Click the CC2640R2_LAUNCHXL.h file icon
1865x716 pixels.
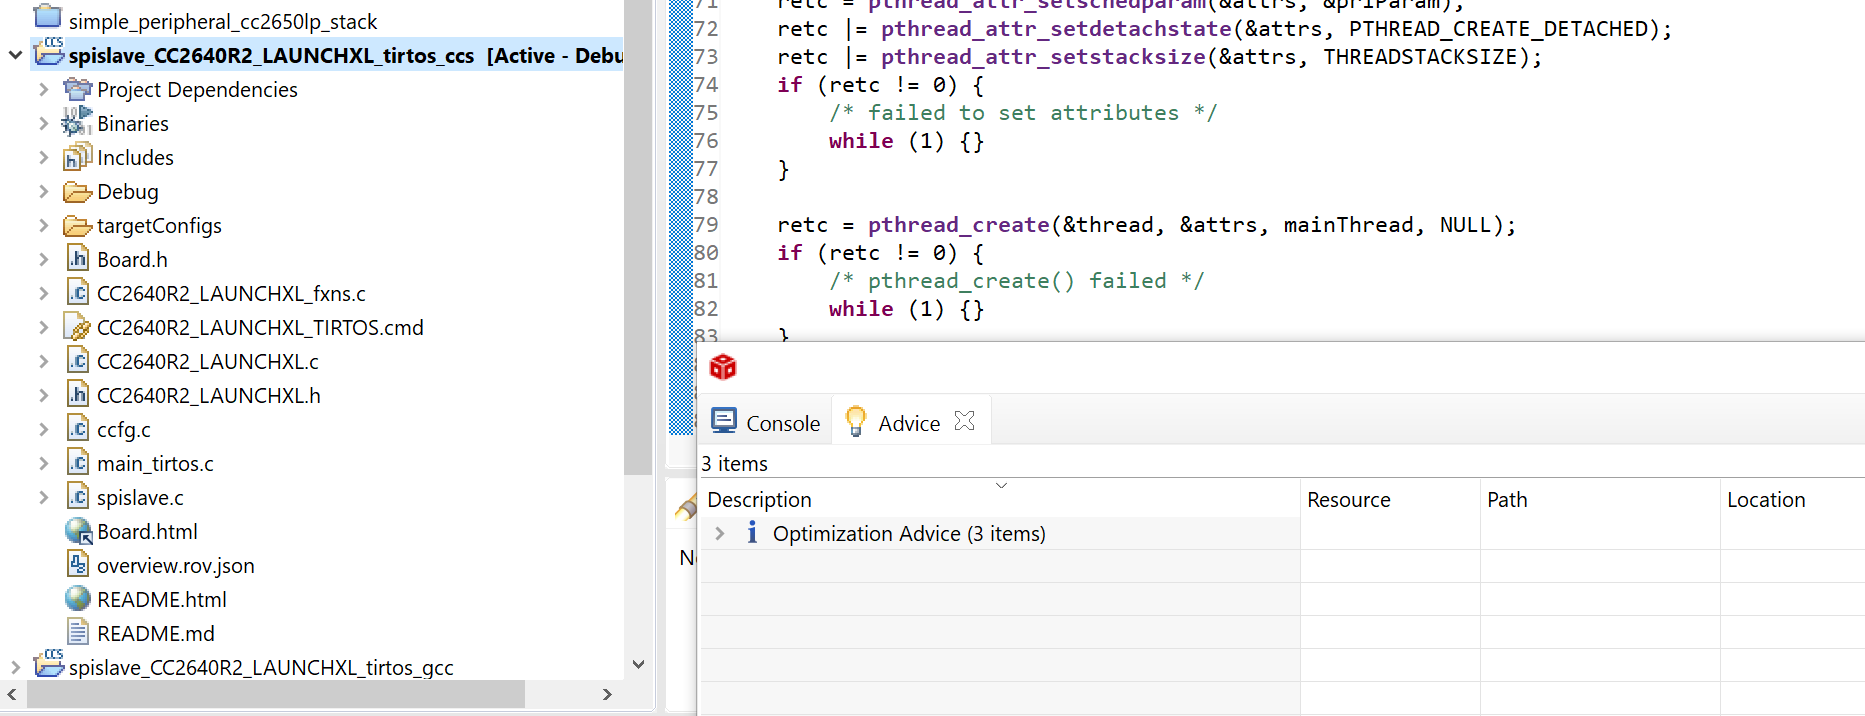point(78,394)
